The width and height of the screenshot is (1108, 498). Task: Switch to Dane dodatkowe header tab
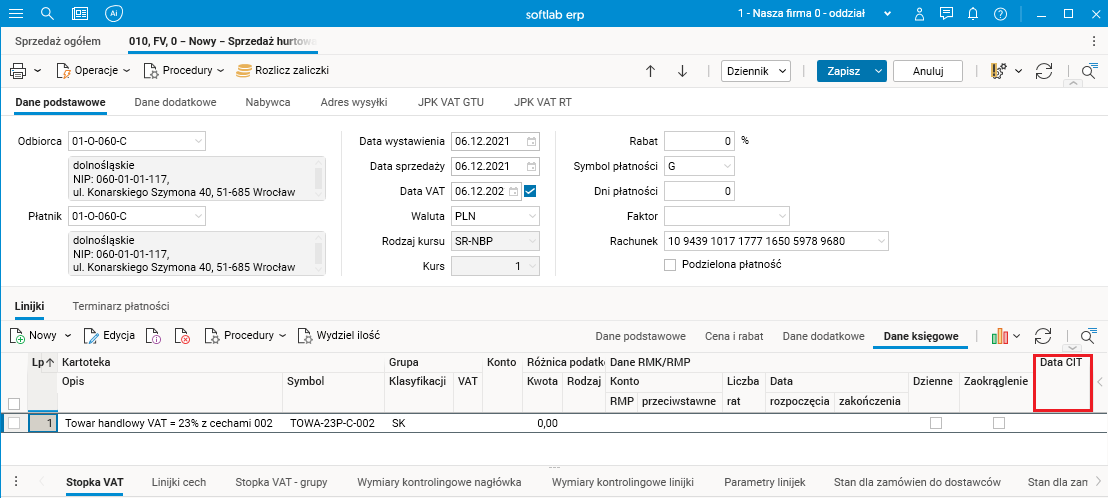175,102
